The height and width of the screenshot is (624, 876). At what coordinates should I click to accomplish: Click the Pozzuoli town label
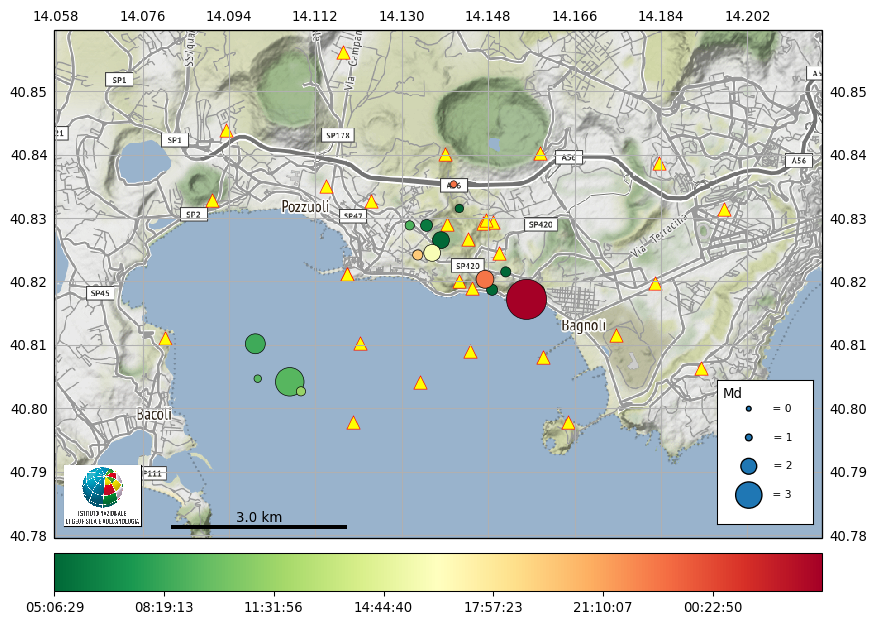coord(305,207)
